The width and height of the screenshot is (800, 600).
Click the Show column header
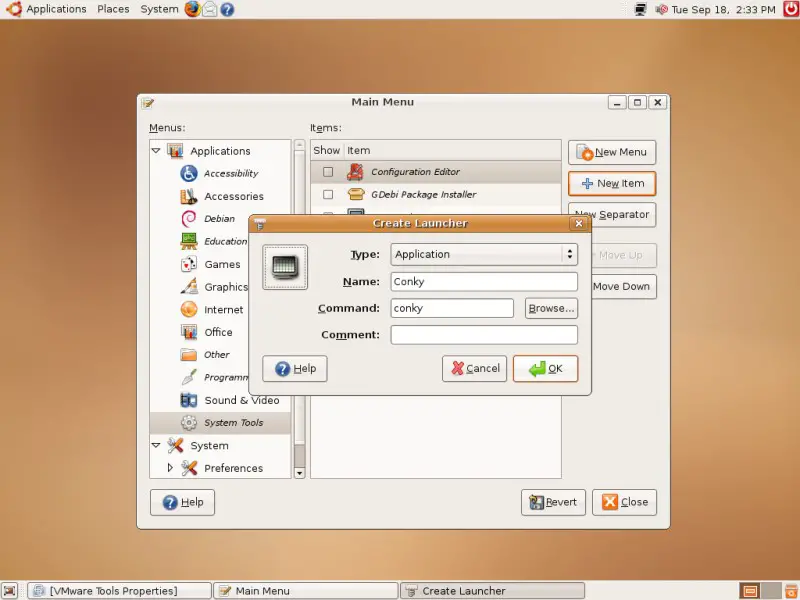pyautogui.click(x=327, y=151)
